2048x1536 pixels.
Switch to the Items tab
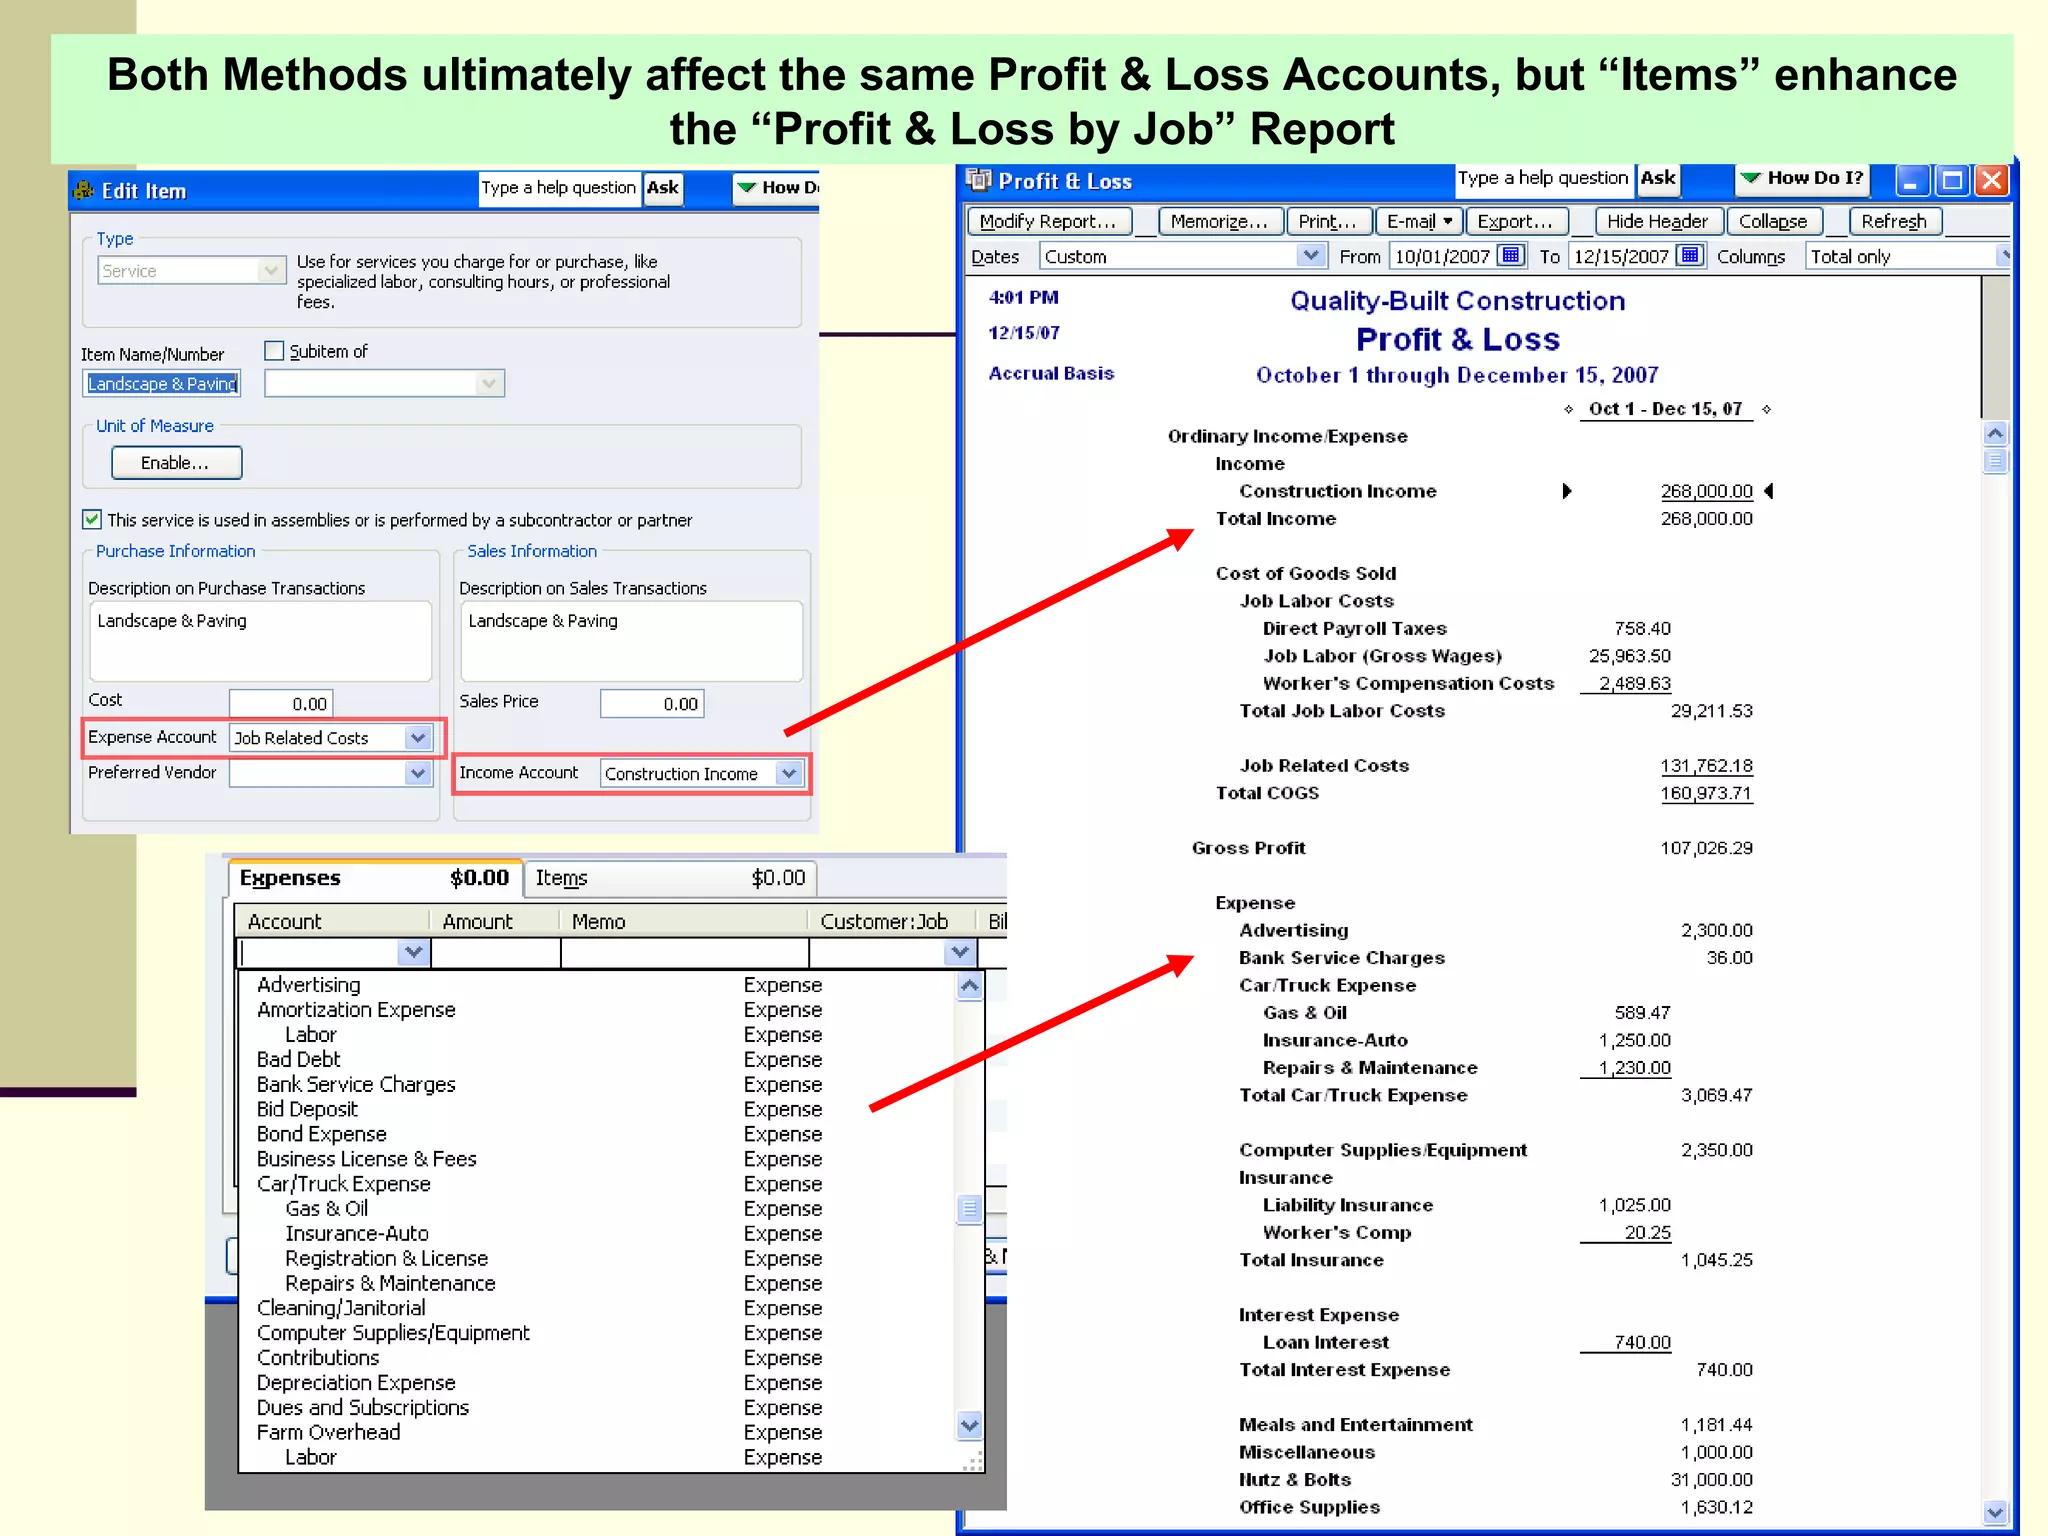(x=671, y=878)
